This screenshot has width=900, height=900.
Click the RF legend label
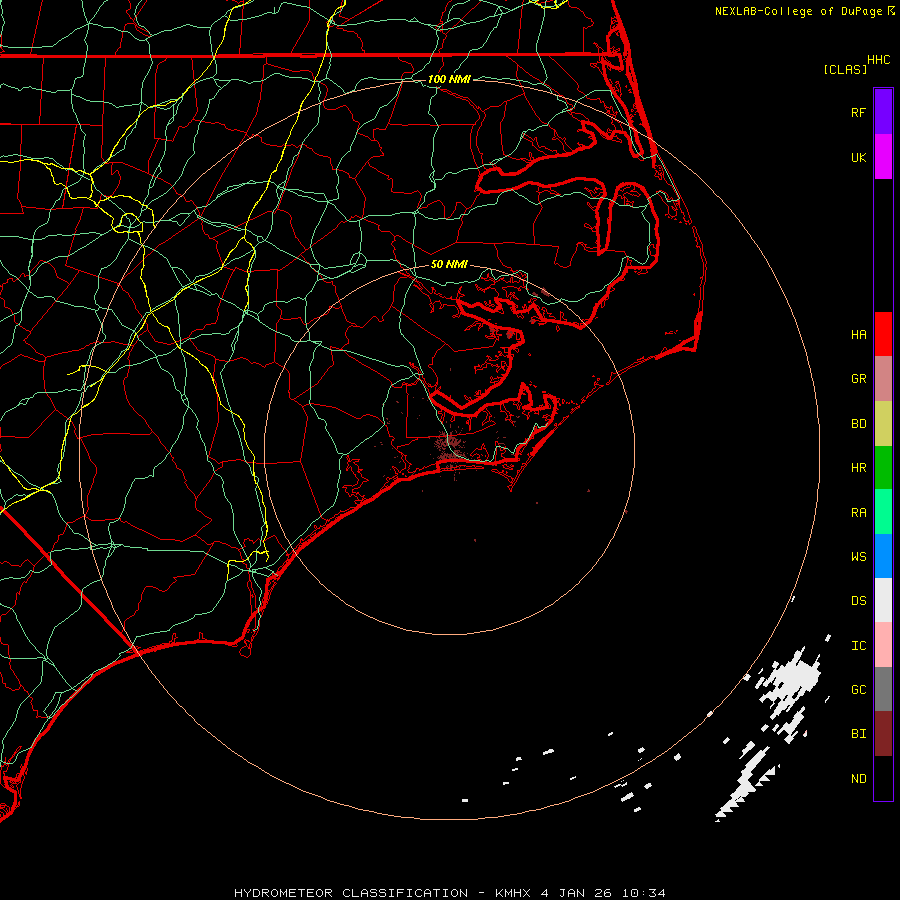[x=858, y=112]
